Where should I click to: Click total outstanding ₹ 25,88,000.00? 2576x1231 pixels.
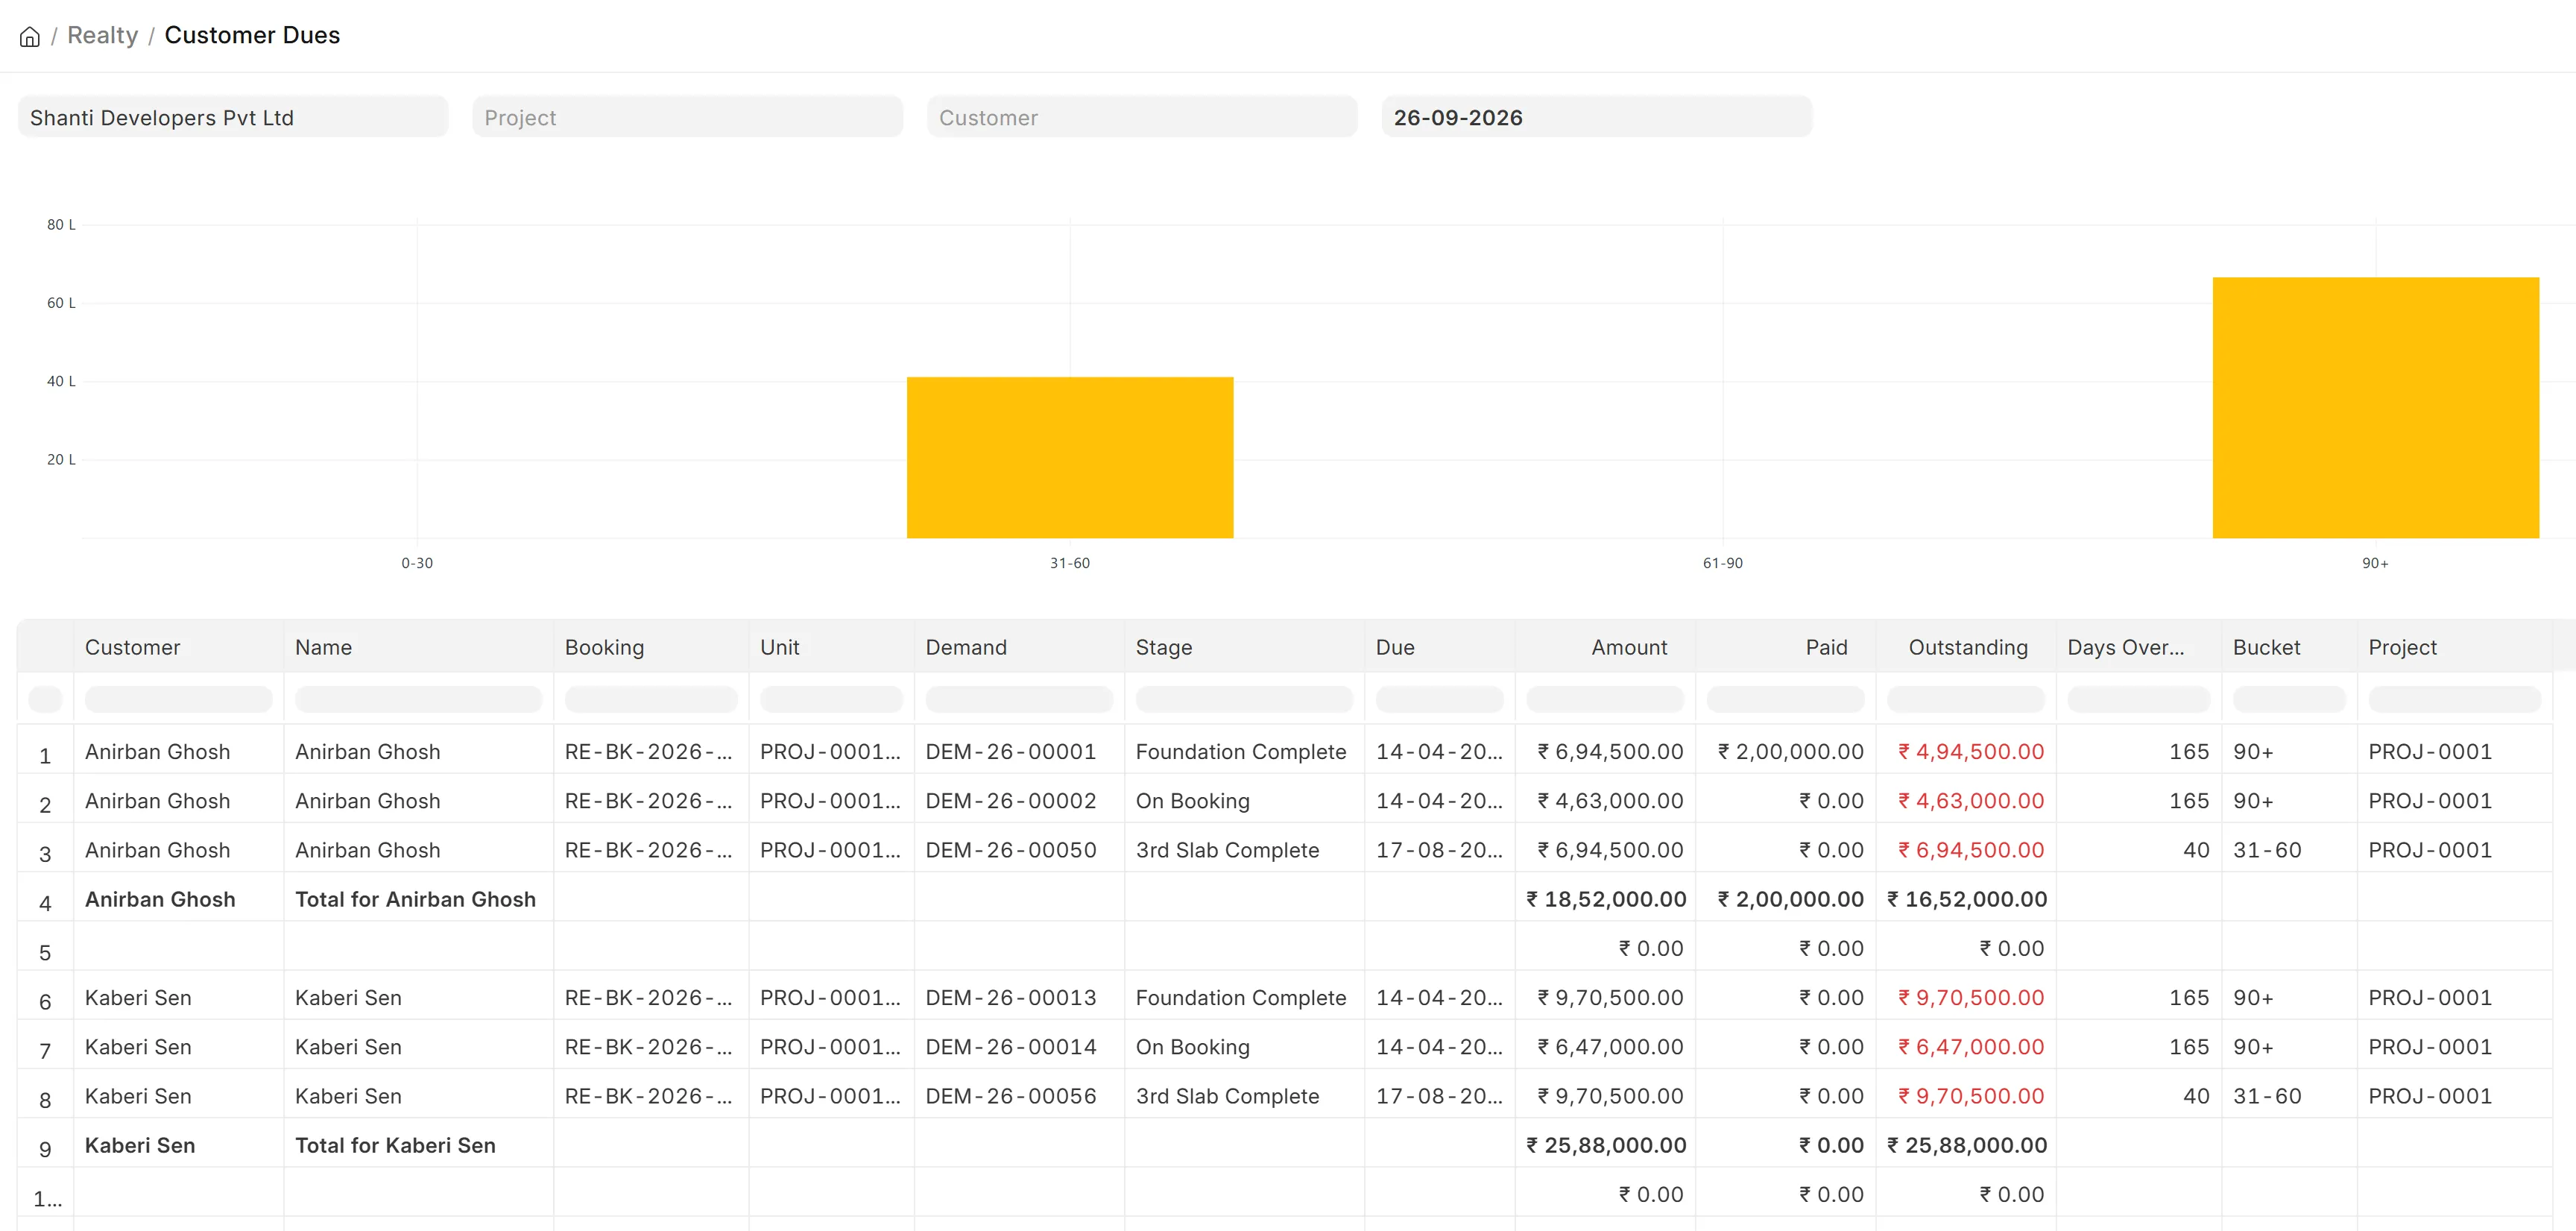[x=1967, y=1145]
